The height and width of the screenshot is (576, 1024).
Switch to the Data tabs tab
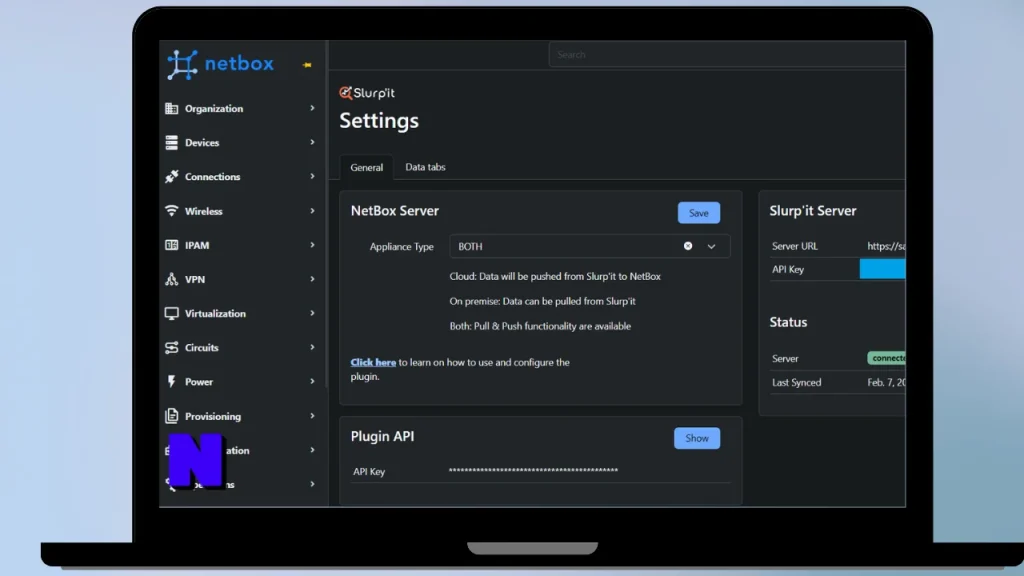point(425,167)
